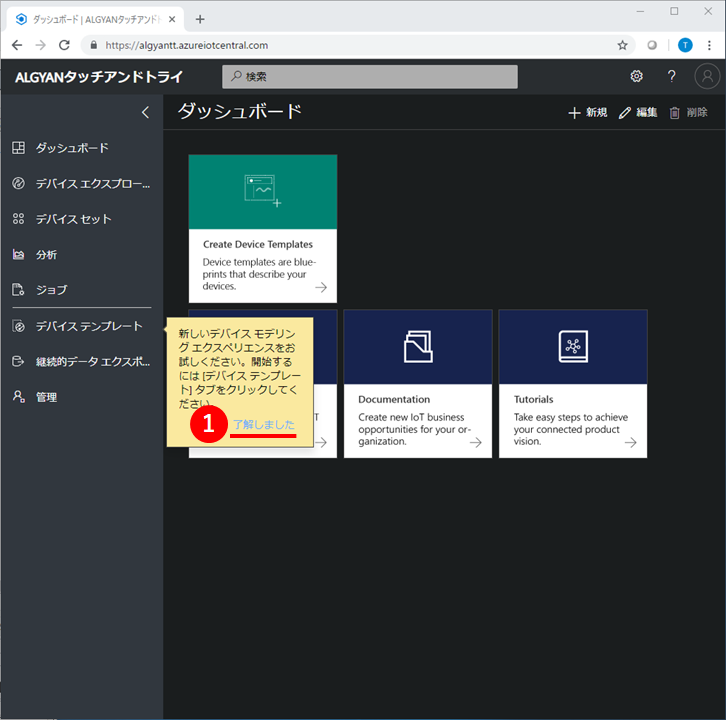Open デバイス エクスプローラー in the sidebar
The height and width of the screenshot is (720, 726).
click(81, 183)
